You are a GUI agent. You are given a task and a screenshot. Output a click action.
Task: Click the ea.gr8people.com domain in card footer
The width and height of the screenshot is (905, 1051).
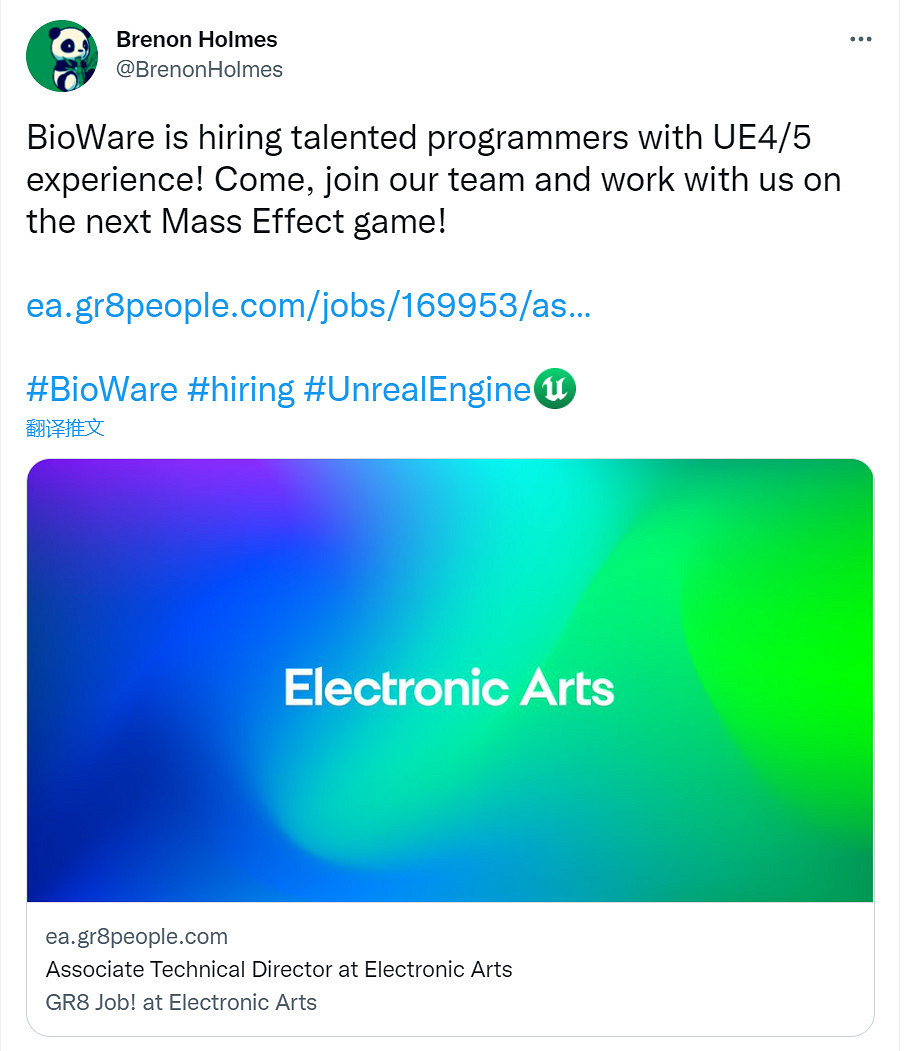click(137, 937)
